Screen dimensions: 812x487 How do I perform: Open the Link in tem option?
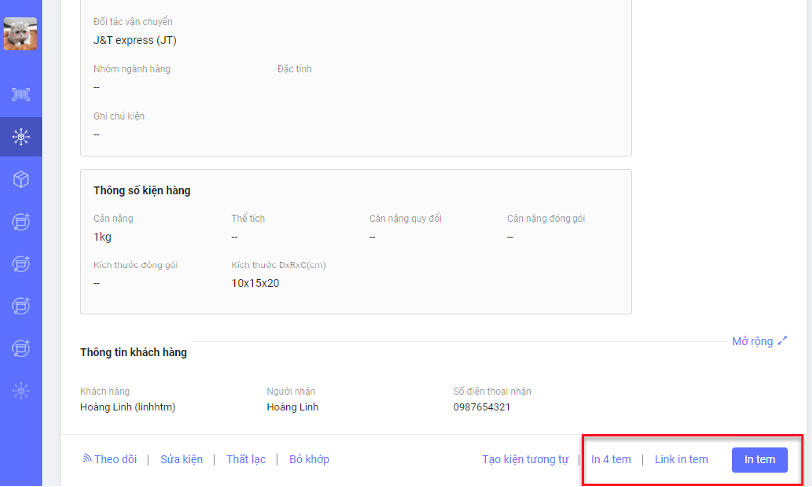[x=681, y=459]
